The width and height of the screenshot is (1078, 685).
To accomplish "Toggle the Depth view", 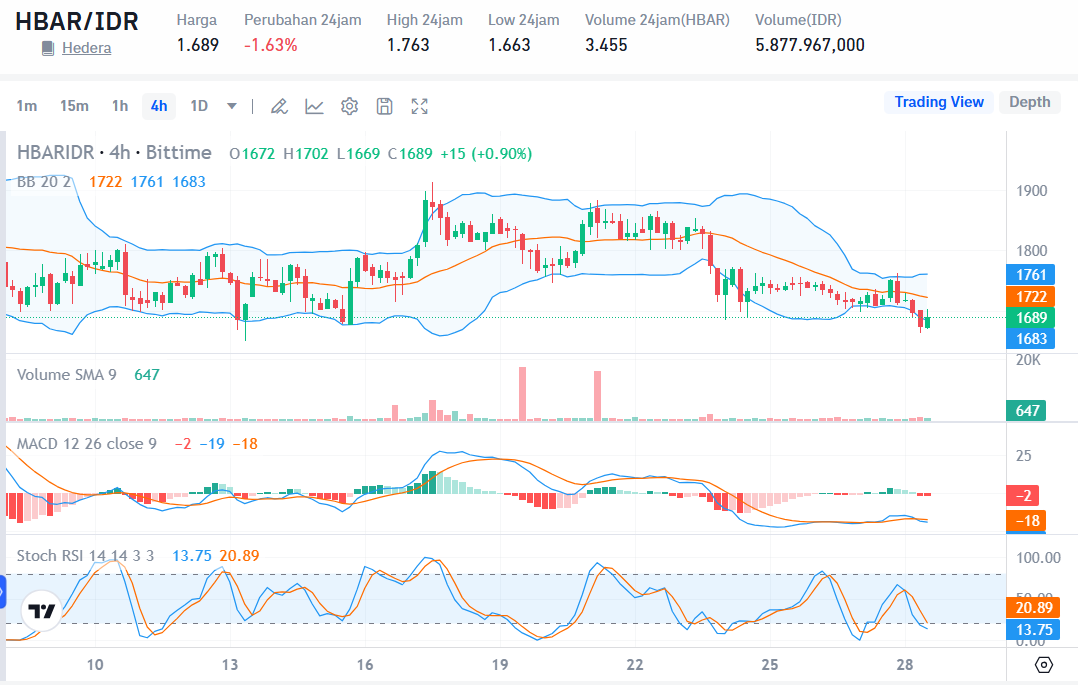I will pyautogui.click(x=1029, y=102).
